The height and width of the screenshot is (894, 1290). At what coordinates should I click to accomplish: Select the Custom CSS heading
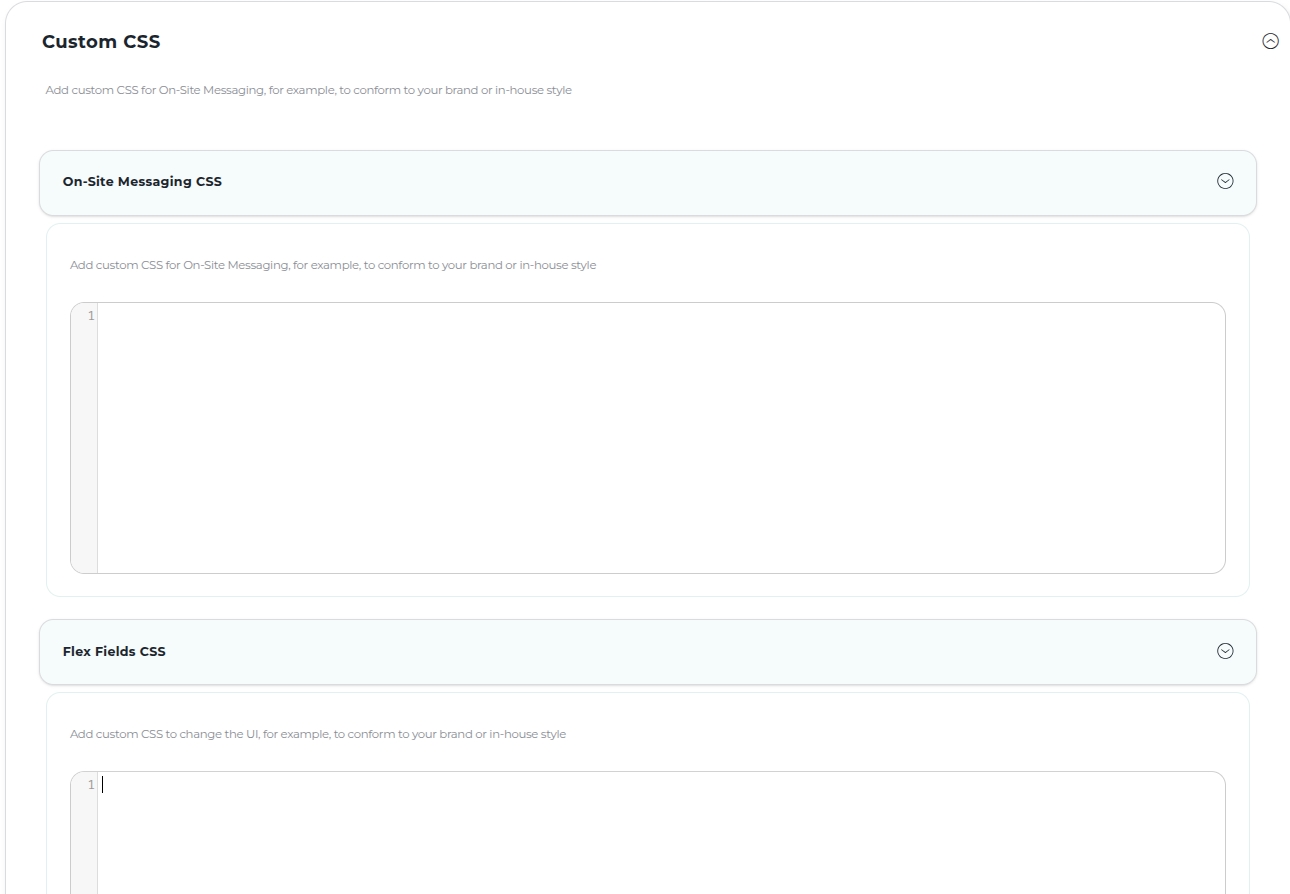coord(101,42)
